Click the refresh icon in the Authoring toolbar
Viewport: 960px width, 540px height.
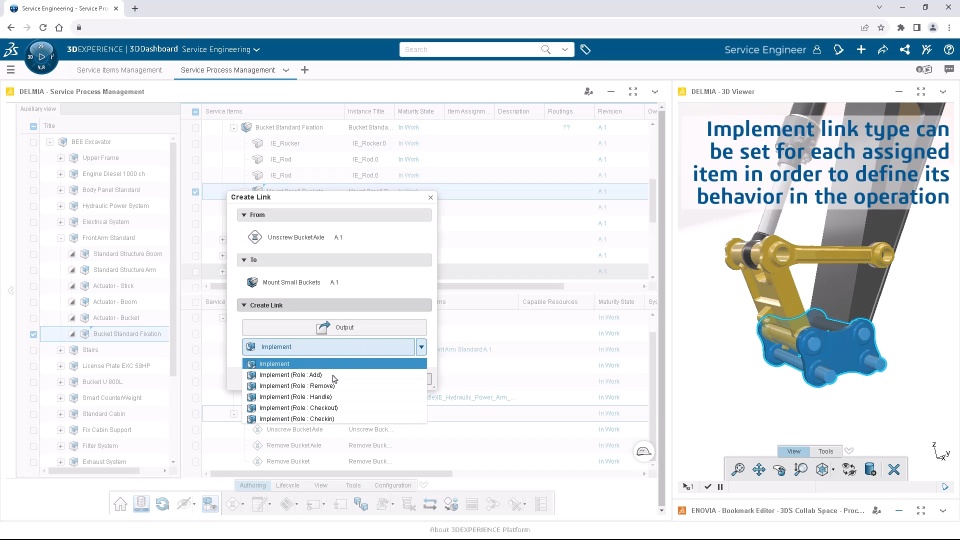tap(162, 504)
